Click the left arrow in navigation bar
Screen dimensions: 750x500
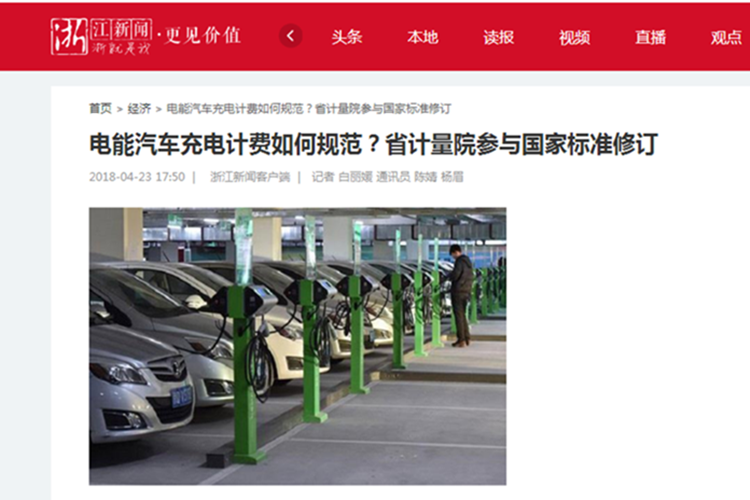point(290,36)
